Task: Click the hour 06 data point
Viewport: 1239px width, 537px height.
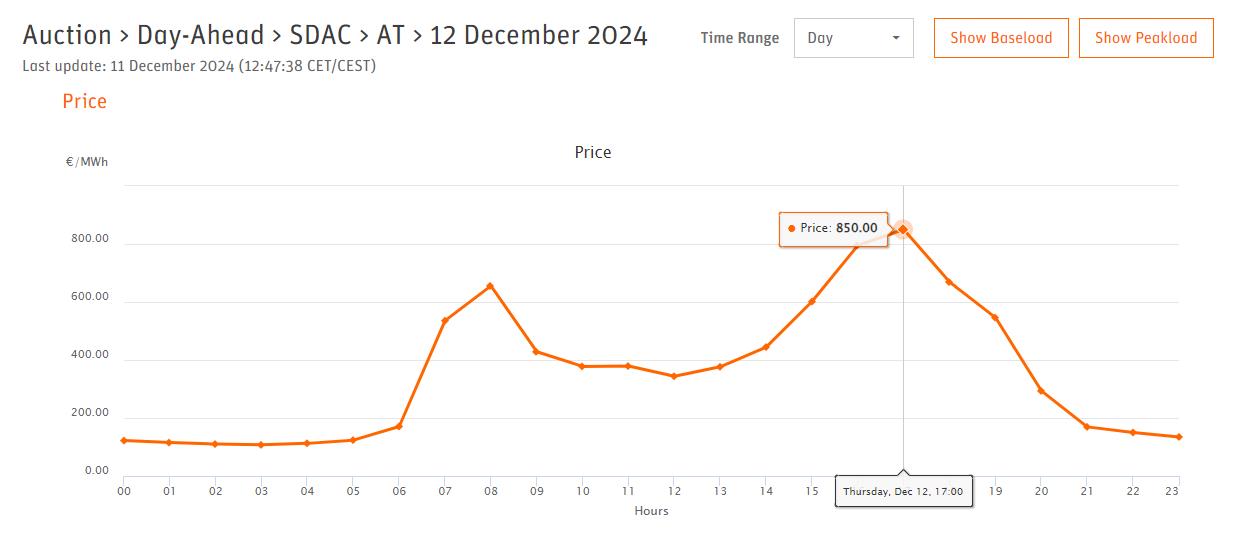Action: (399, 426)
